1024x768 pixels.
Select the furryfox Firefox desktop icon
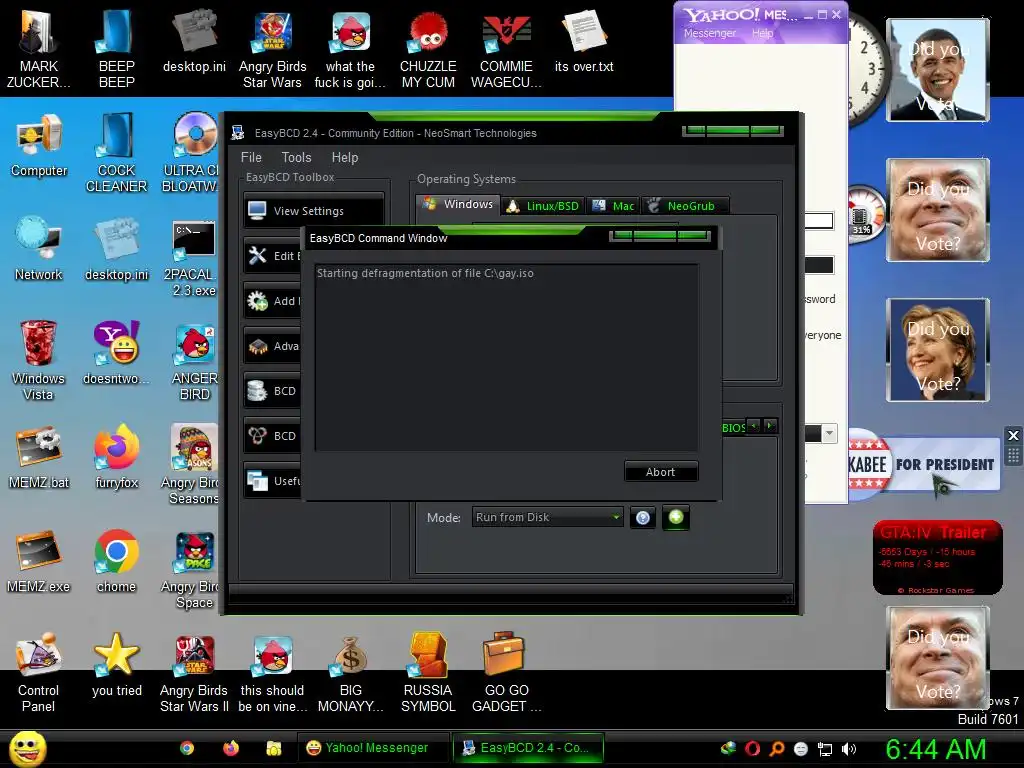[x=116, y=456]
